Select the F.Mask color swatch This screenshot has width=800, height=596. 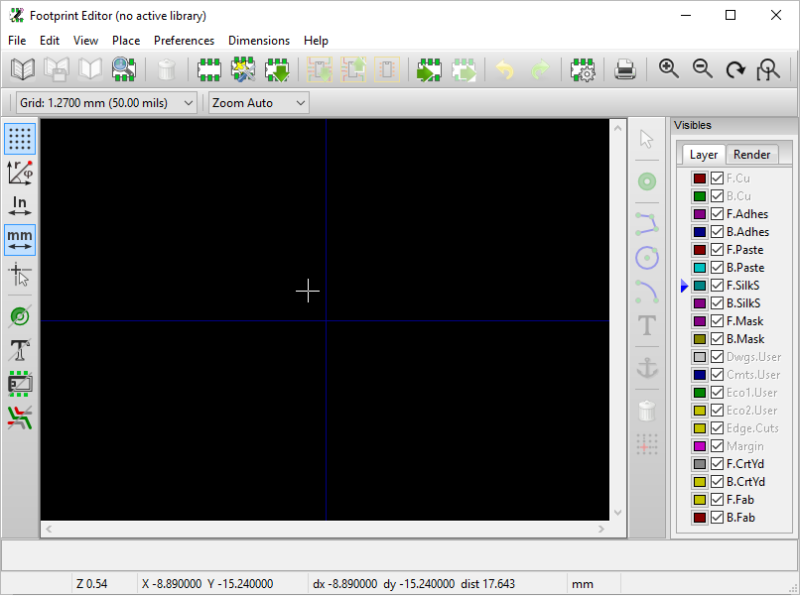(x=699, y=321)
